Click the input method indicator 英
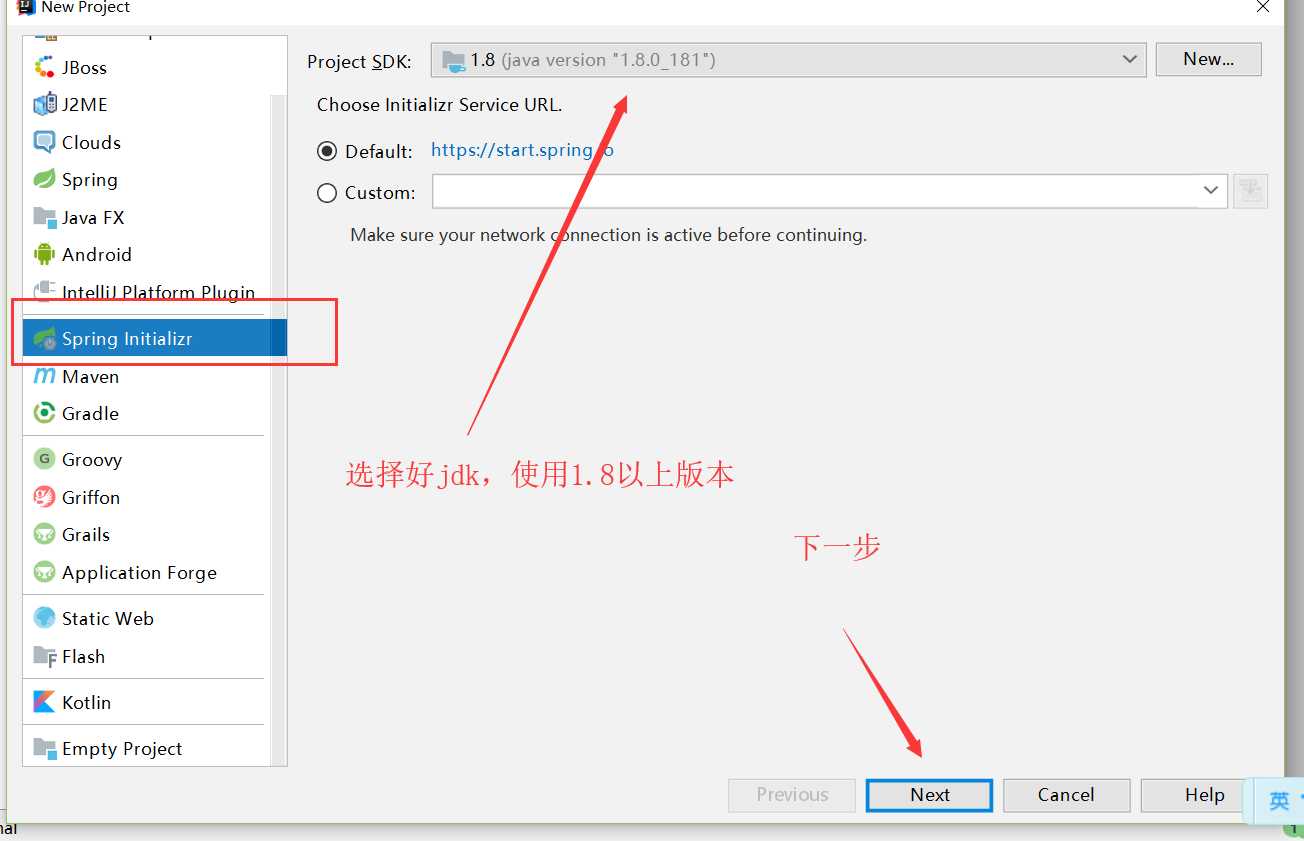The height and width of the screenshot is (841, 1304). [x=1279, y=801]
